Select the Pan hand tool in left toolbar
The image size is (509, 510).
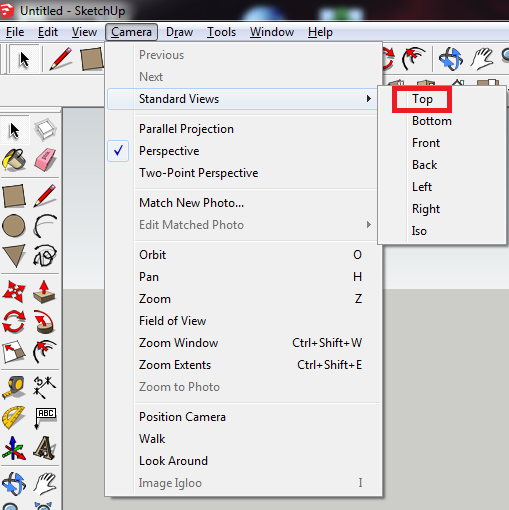tap(45, 483)
